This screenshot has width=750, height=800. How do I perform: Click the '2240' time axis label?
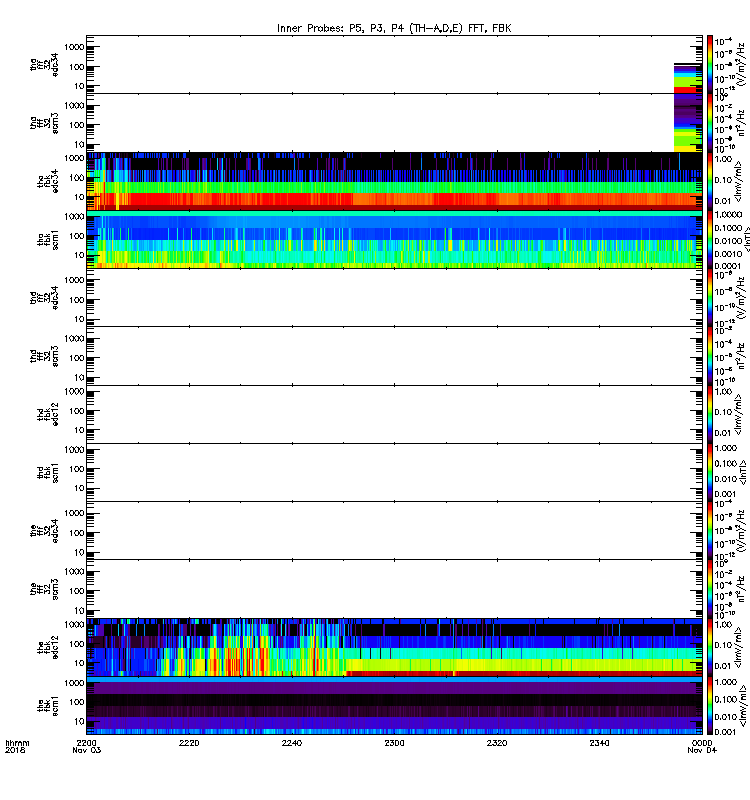(292, 743)
